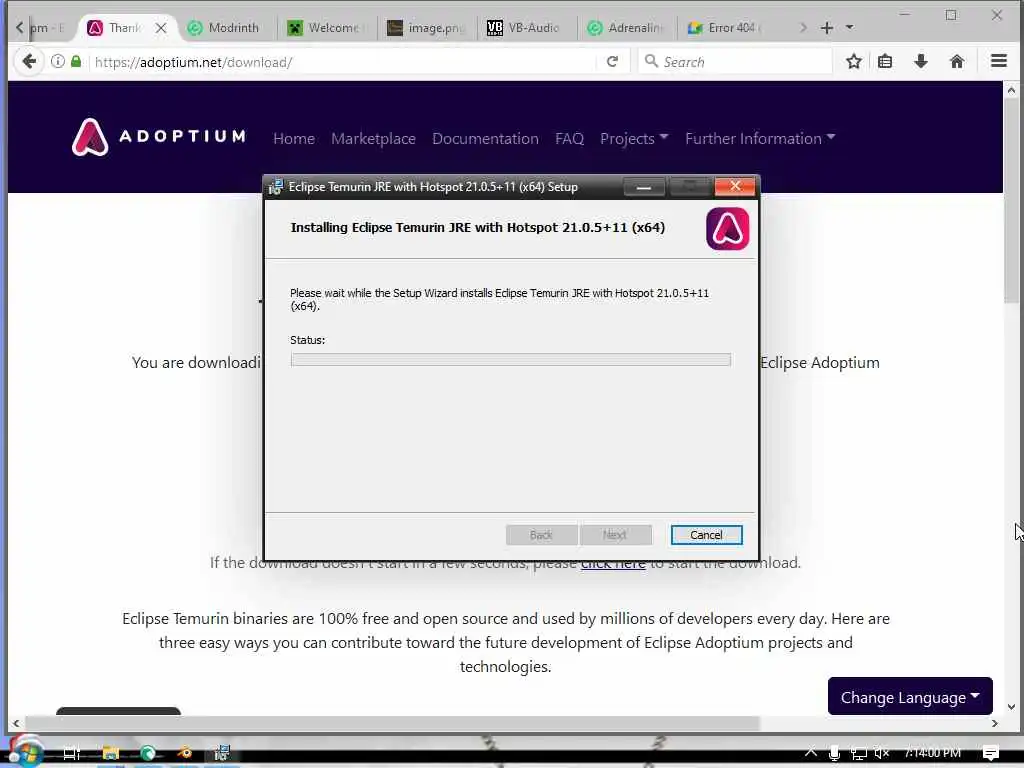Switch to the Adrenaline tab
This screenshot has height=768, width=1024.
coord(627,27)
